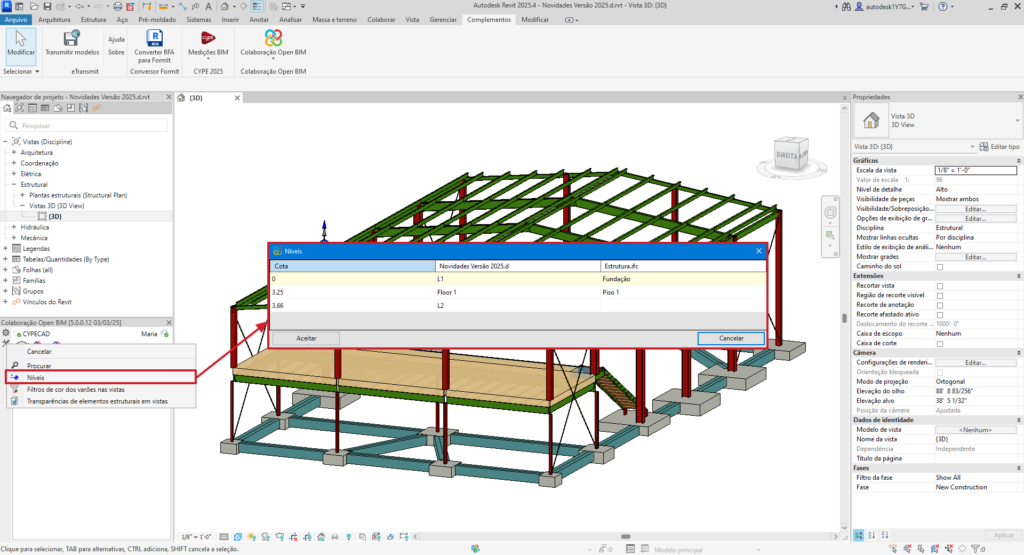Expand the Arquitetura views node
The height and width of the screenshot is (555, 1024).
[14, 152]
